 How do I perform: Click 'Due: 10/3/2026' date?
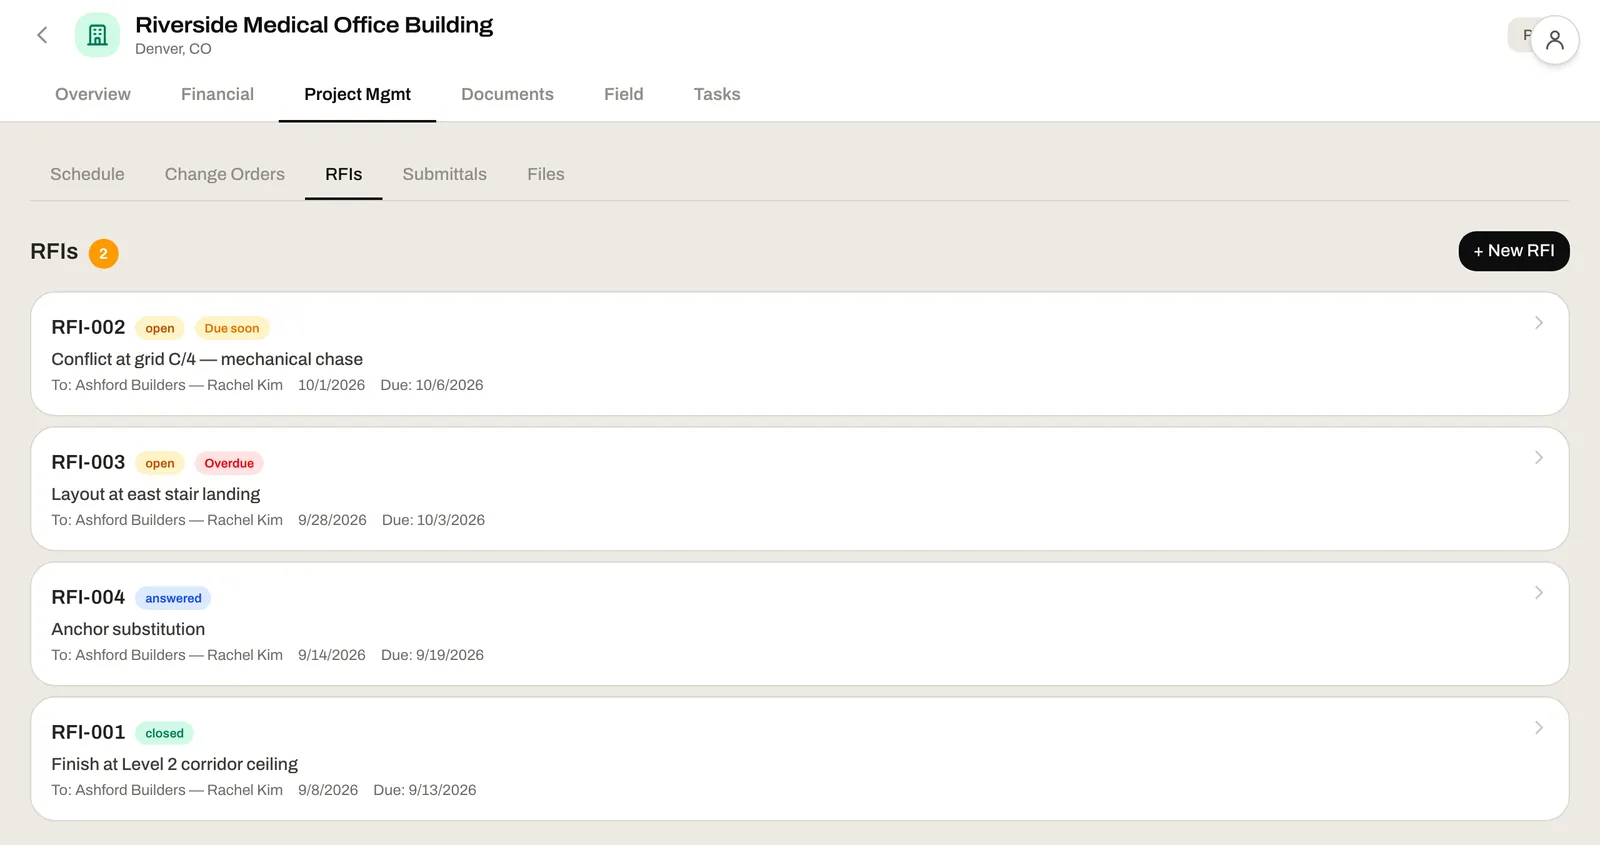coord(433,520)
